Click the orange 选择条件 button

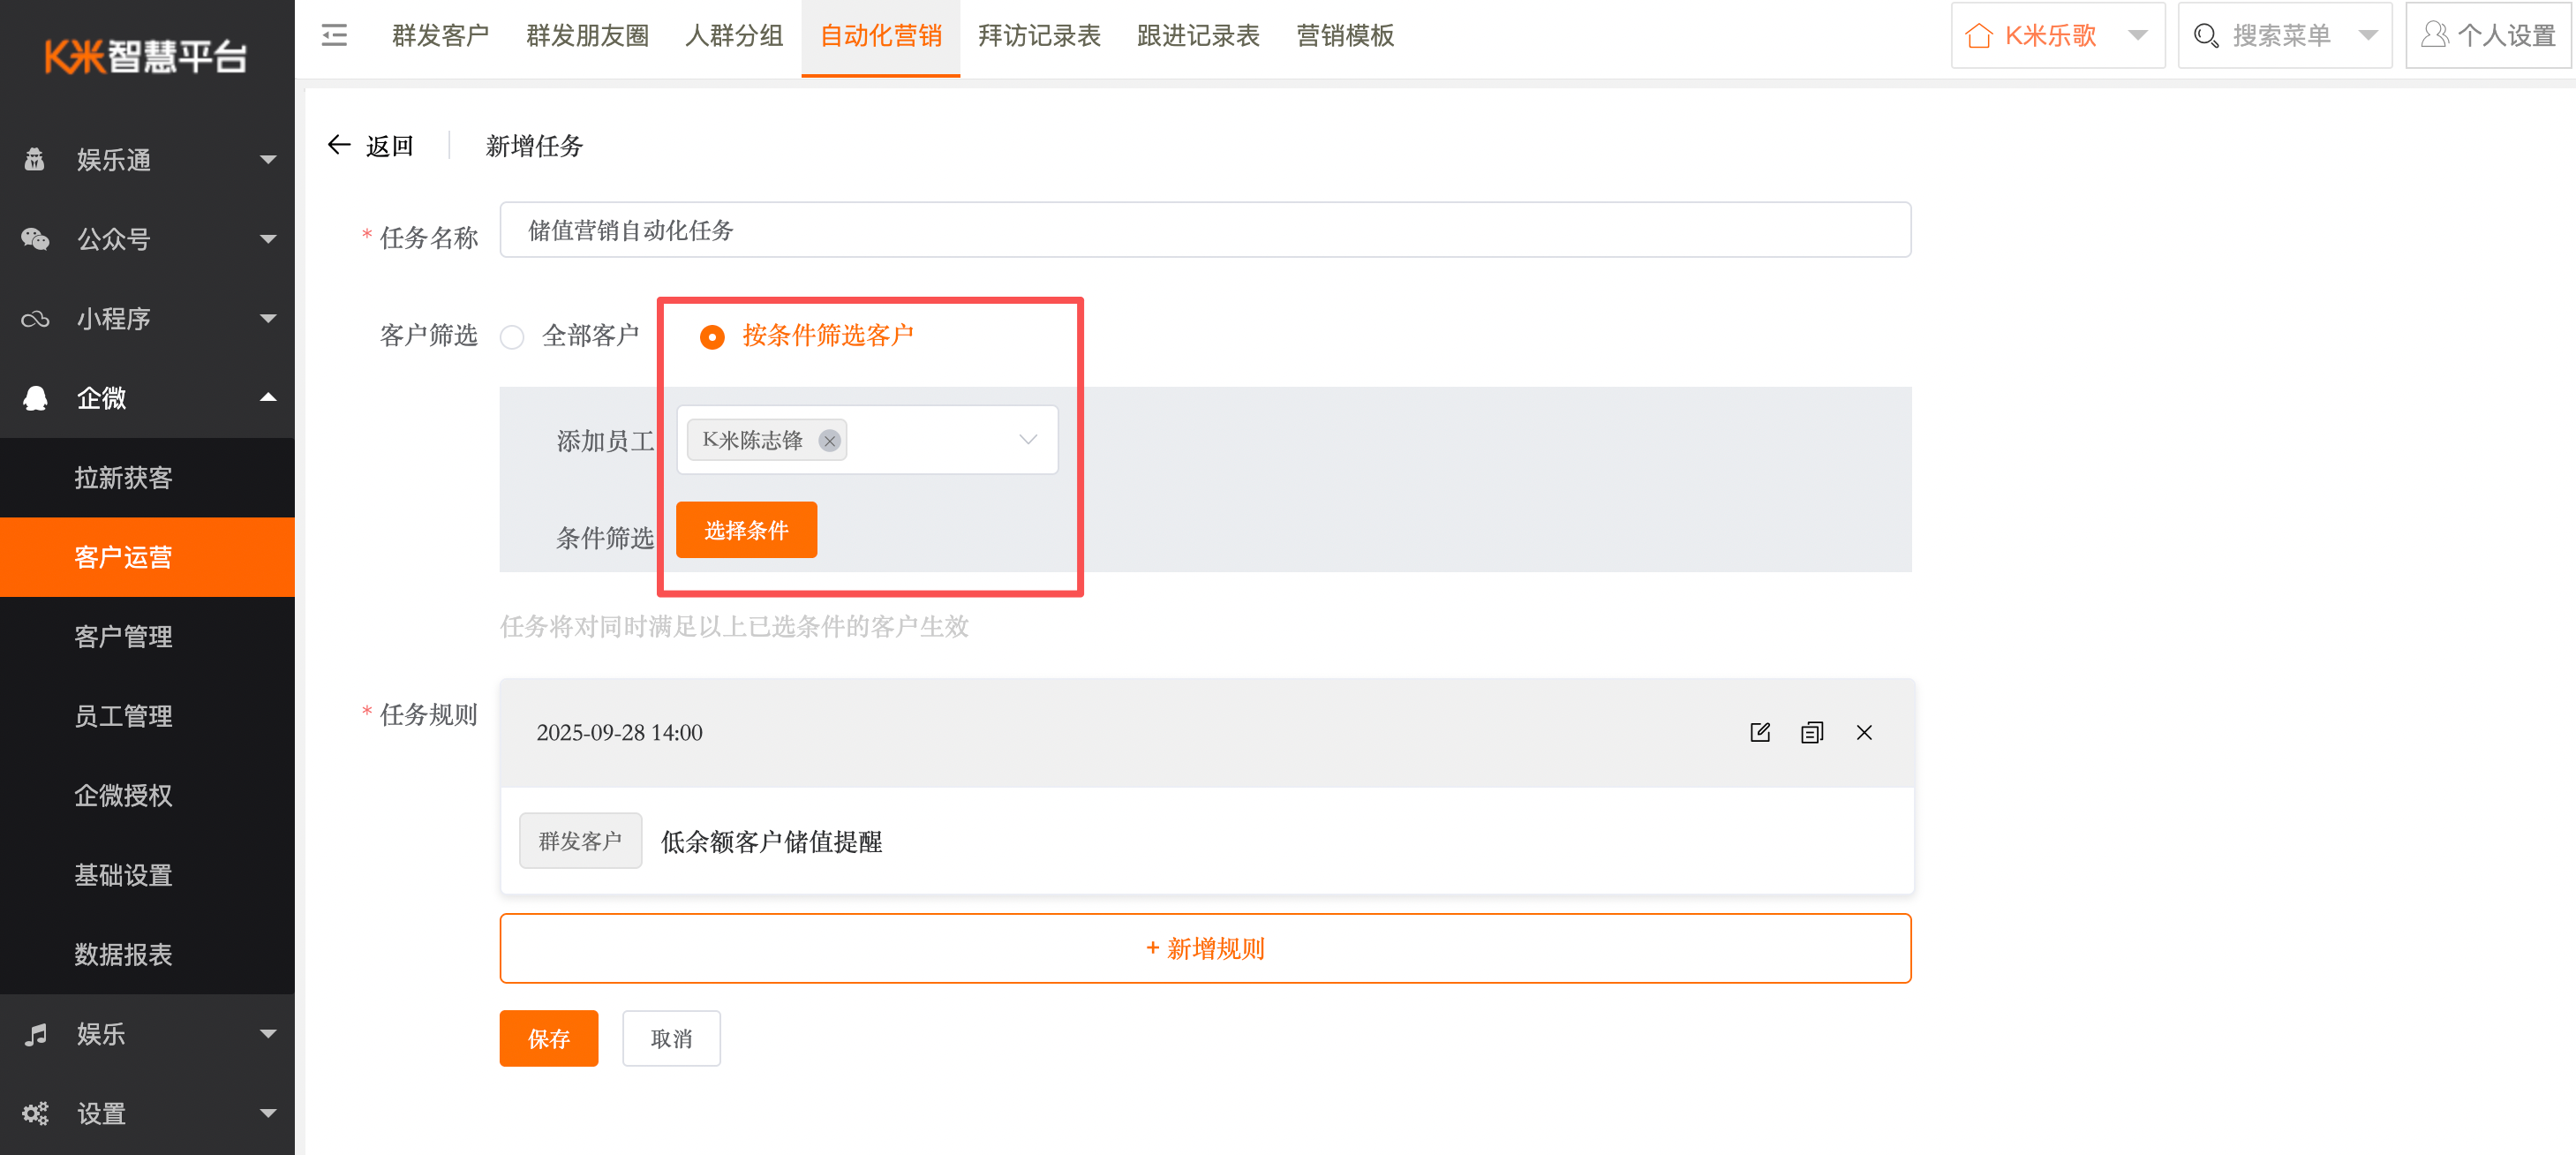click(746, 530)
